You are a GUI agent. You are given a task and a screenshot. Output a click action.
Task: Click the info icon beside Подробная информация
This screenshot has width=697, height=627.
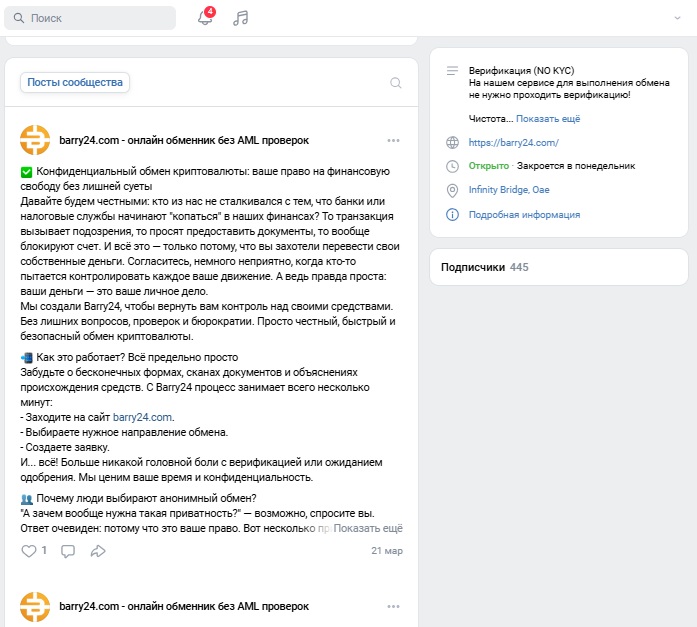click(452, 215)
